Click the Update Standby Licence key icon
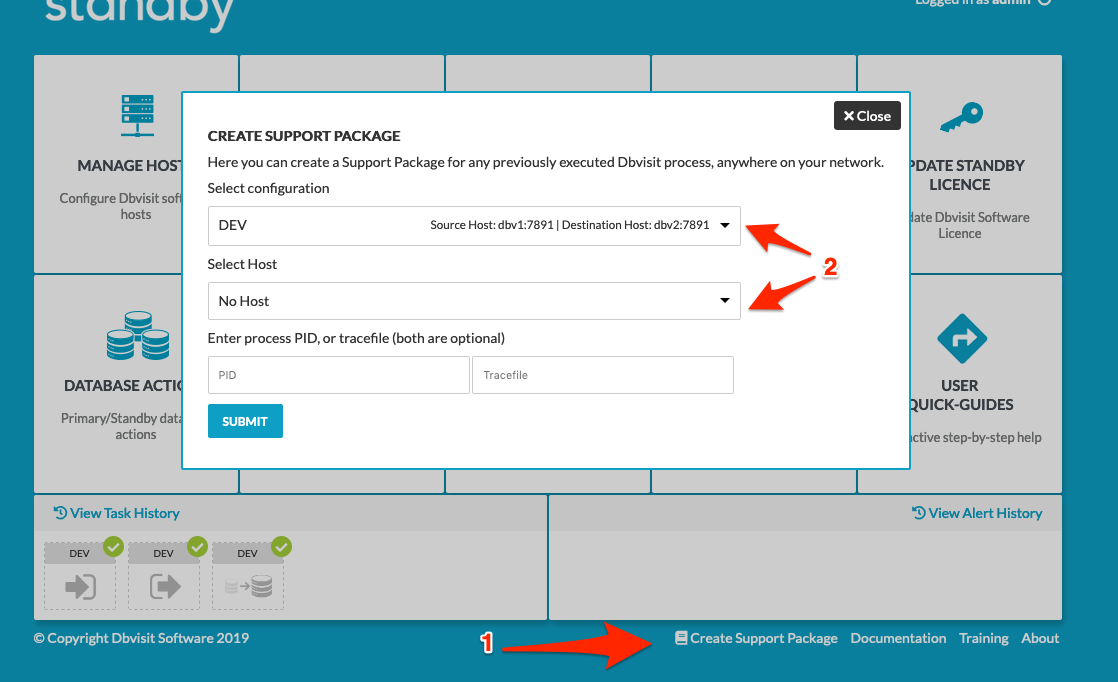The height and width of the screenshot is (682, 1118). (961, 118)
